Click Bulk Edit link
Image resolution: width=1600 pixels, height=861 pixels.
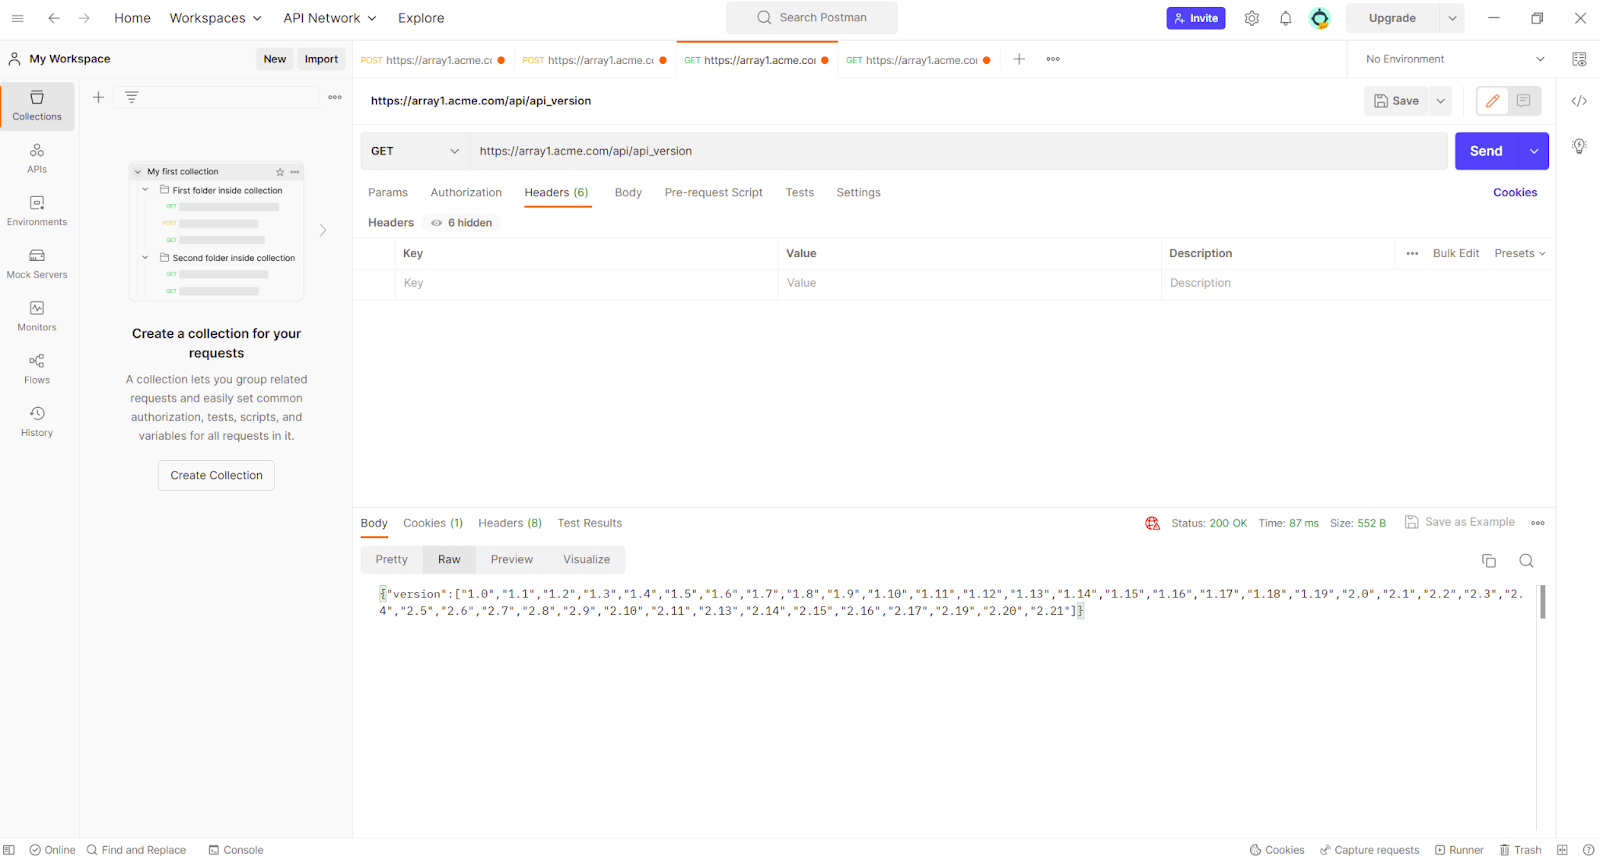point(1456,254)
